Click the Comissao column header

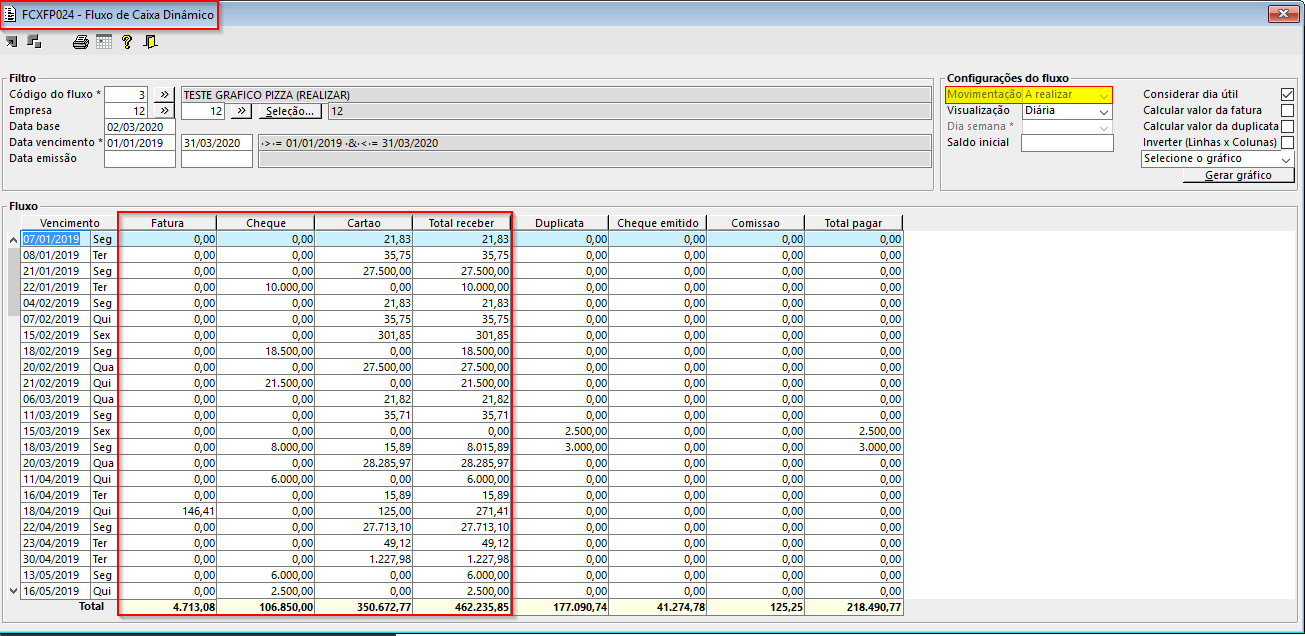[755, 223]
